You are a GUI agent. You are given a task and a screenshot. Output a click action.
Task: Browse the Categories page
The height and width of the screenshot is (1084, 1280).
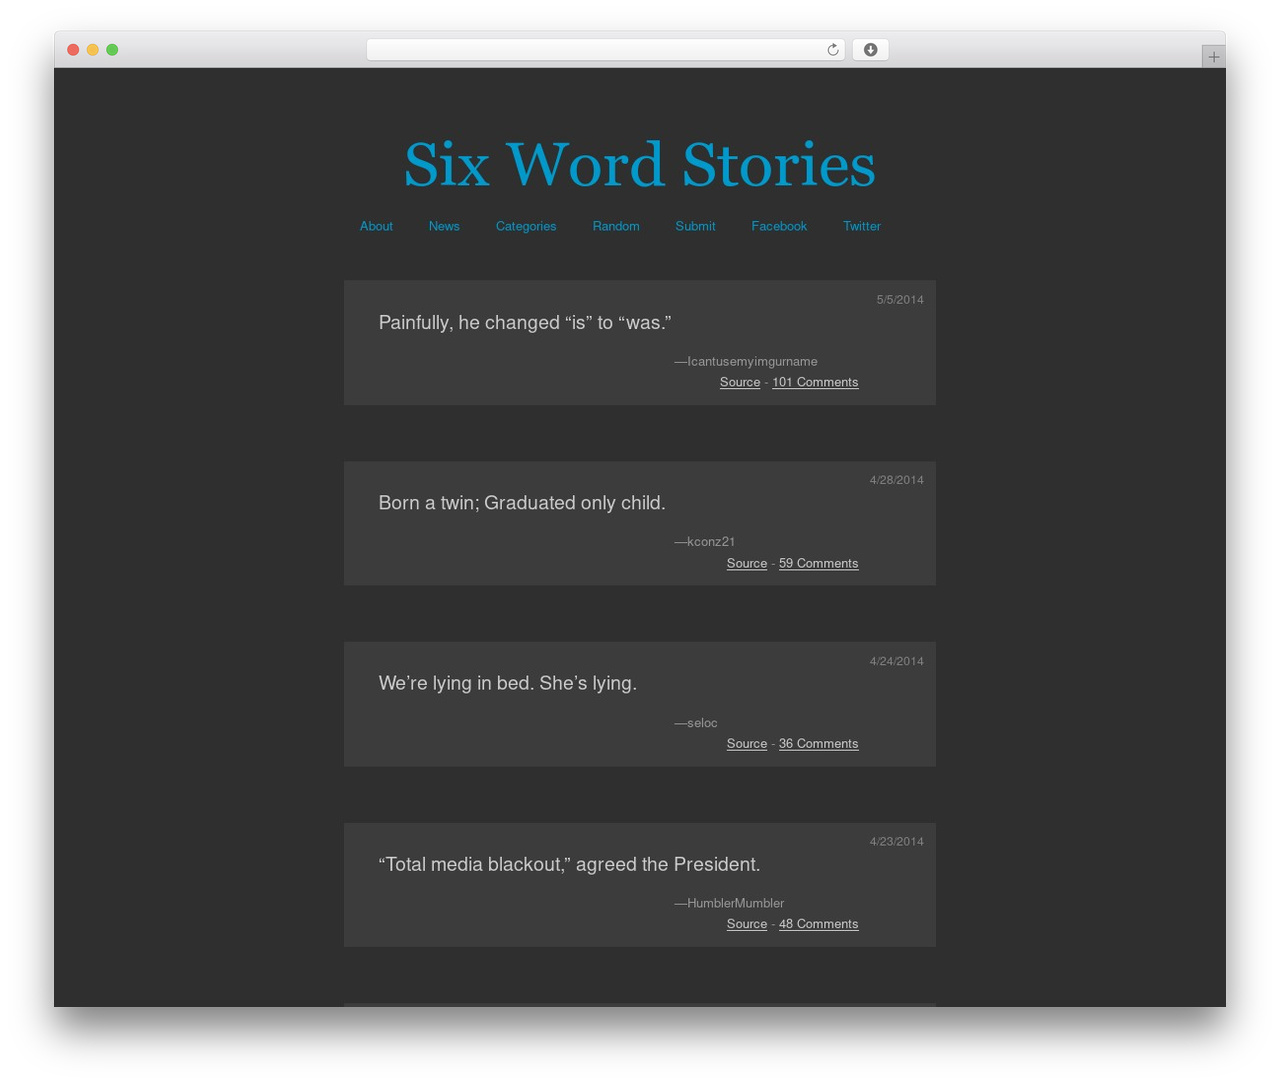point(526,226)
